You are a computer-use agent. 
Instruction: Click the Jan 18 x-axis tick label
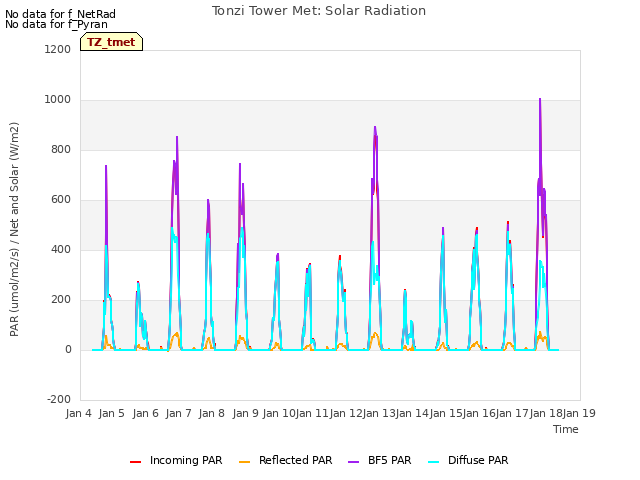[546, 413]
